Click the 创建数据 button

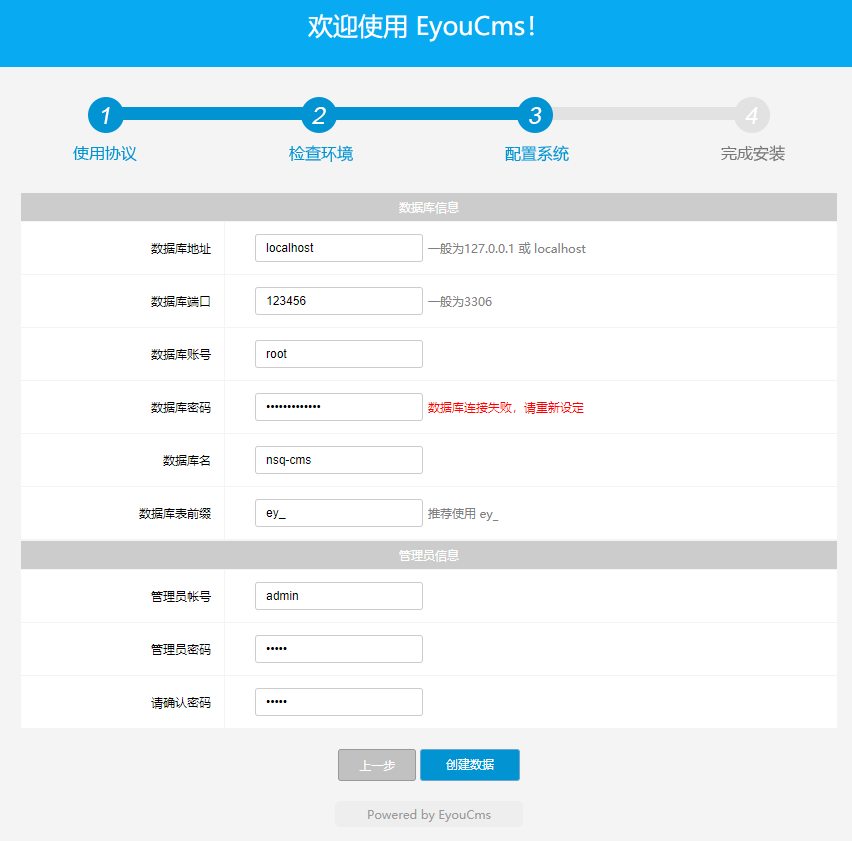coord(469,765)
